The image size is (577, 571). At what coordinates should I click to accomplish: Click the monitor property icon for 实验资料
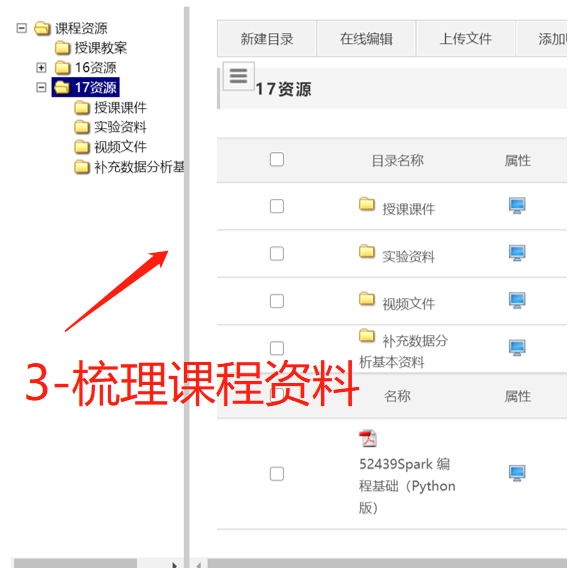point(517,253)
